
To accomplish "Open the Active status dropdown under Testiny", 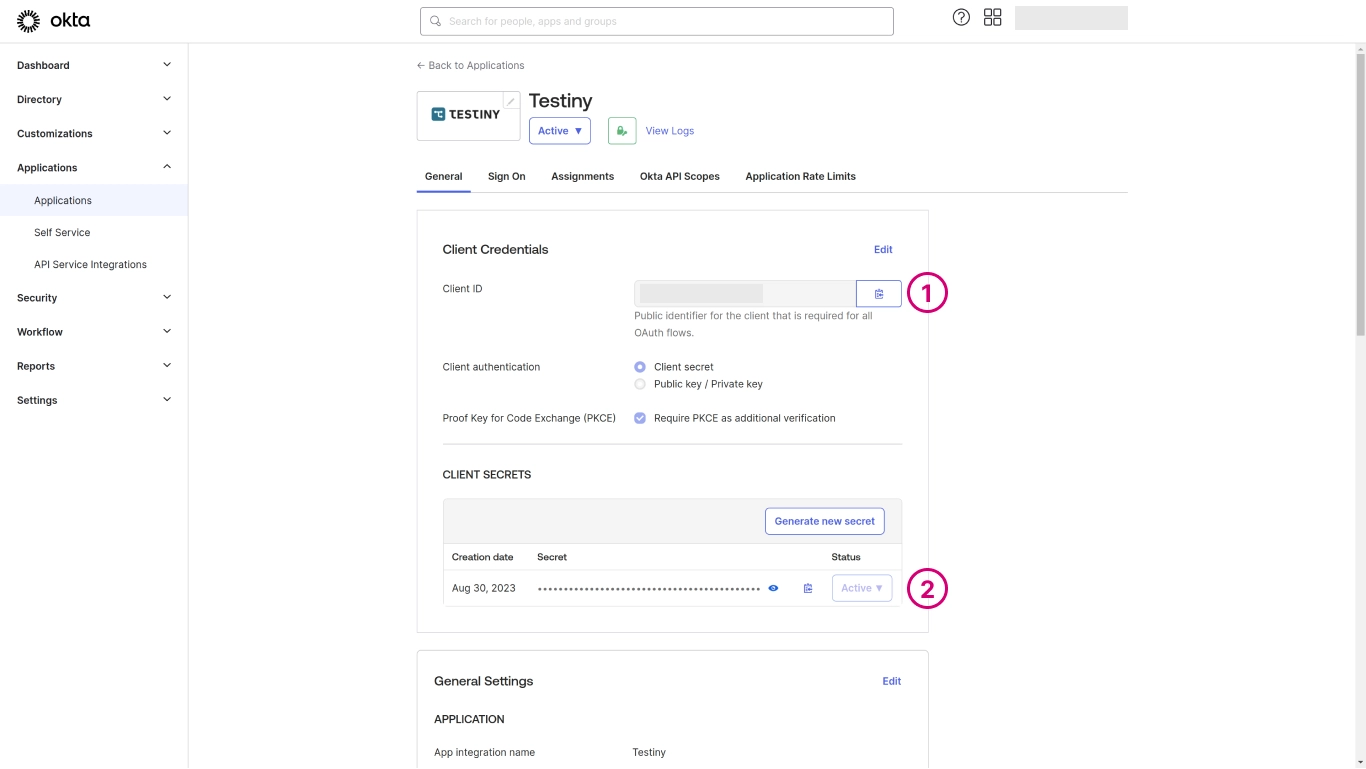I will (559, 131).
